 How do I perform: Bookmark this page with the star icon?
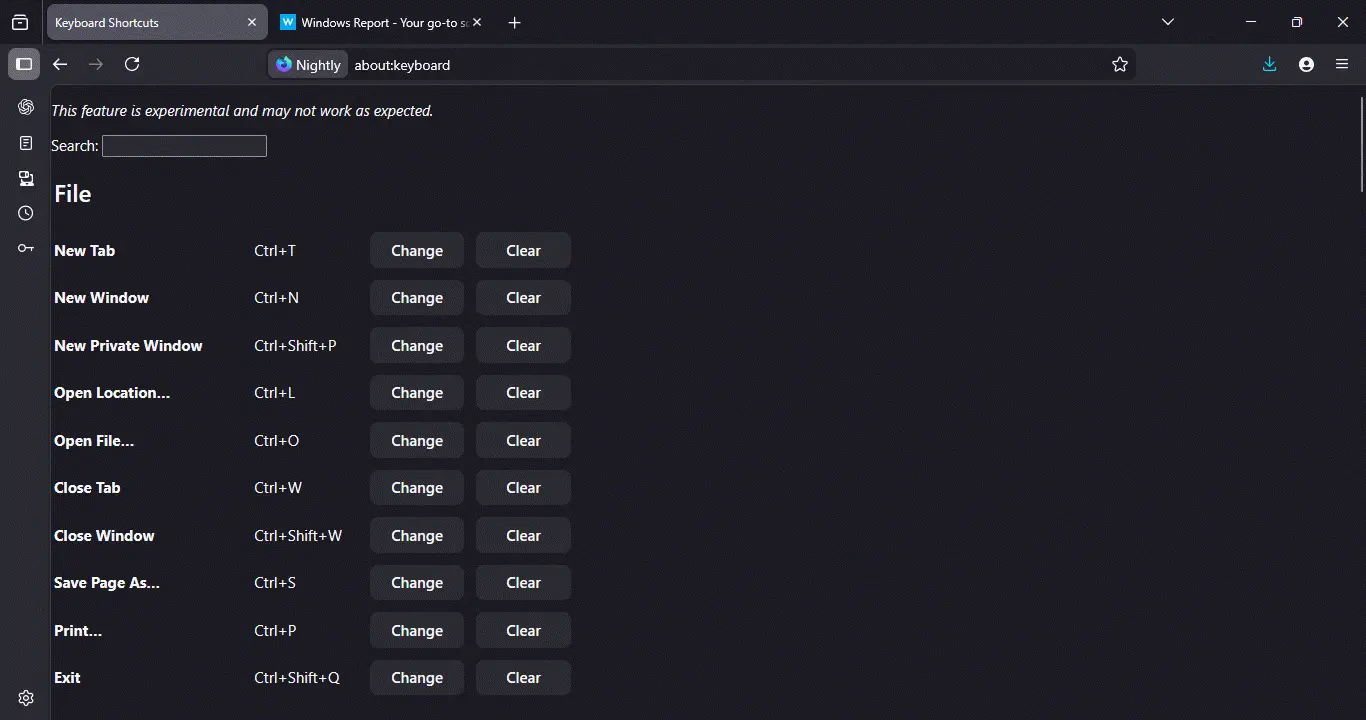[1120, 64]
